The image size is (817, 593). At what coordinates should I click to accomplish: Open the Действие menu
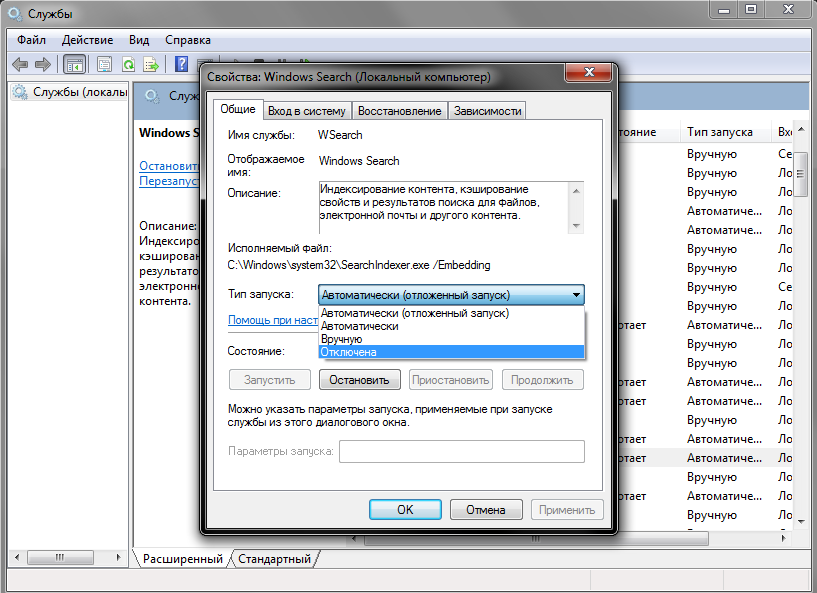click(x=87, y=40)
